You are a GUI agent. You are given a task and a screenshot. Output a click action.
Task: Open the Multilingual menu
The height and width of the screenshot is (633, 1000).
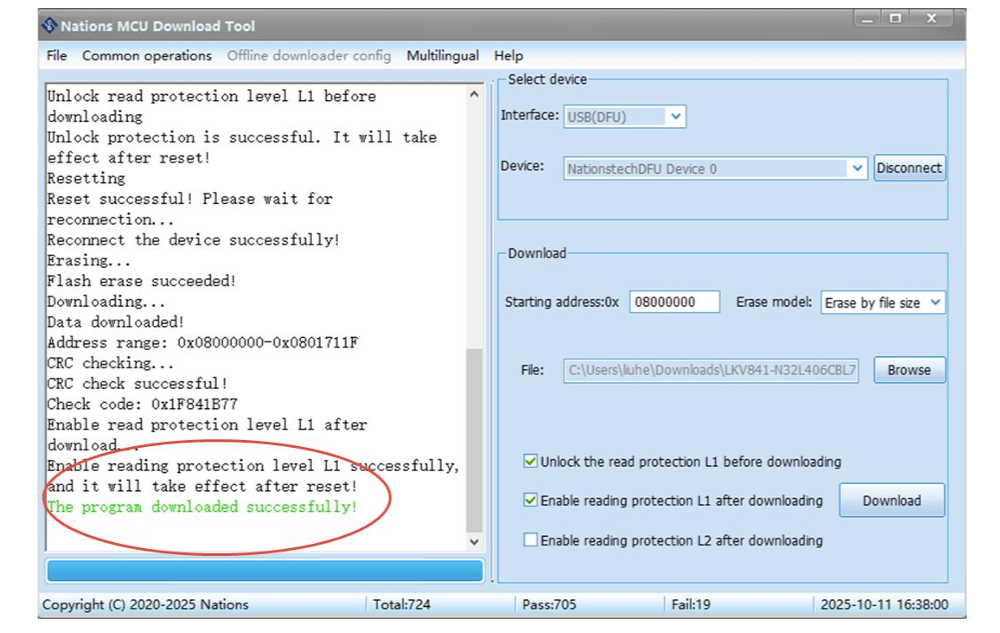click(x=442, y=56)
